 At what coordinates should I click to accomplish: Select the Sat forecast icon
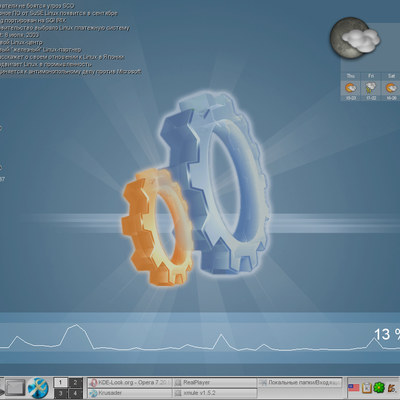click(x=391, y=88)
